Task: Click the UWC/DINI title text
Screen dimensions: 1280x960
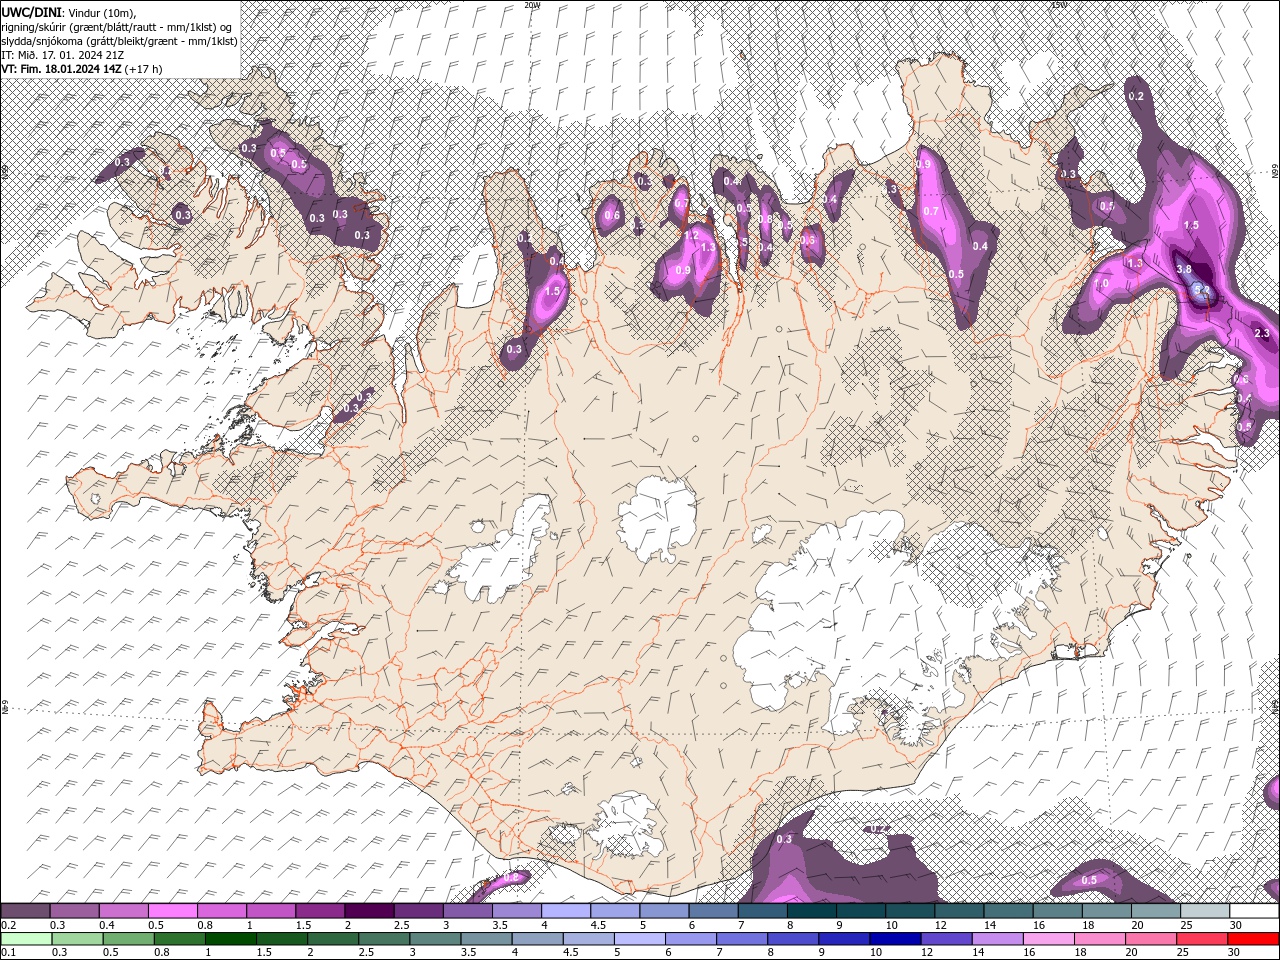Action: (x=31, y=11)
